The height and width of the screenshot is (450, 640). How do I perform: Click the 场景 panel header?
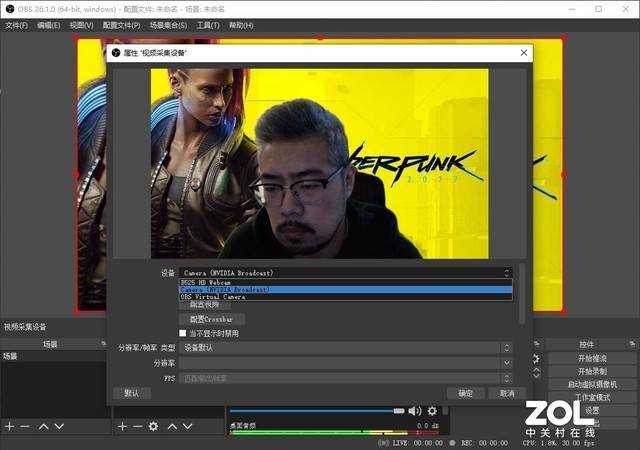pos(50,344)
